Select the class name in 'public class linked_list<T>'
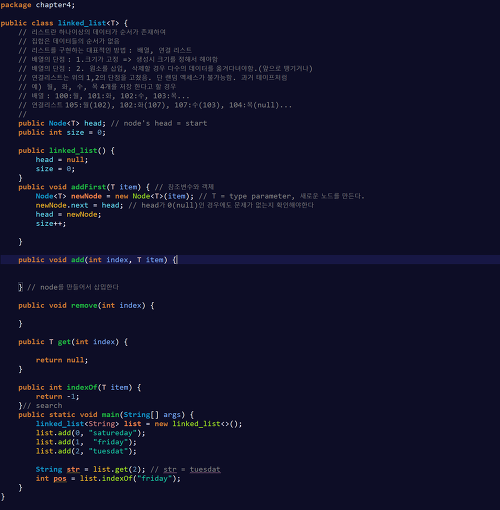The height and width of the screenshot is (510, 500). click(x=82, y=23)
